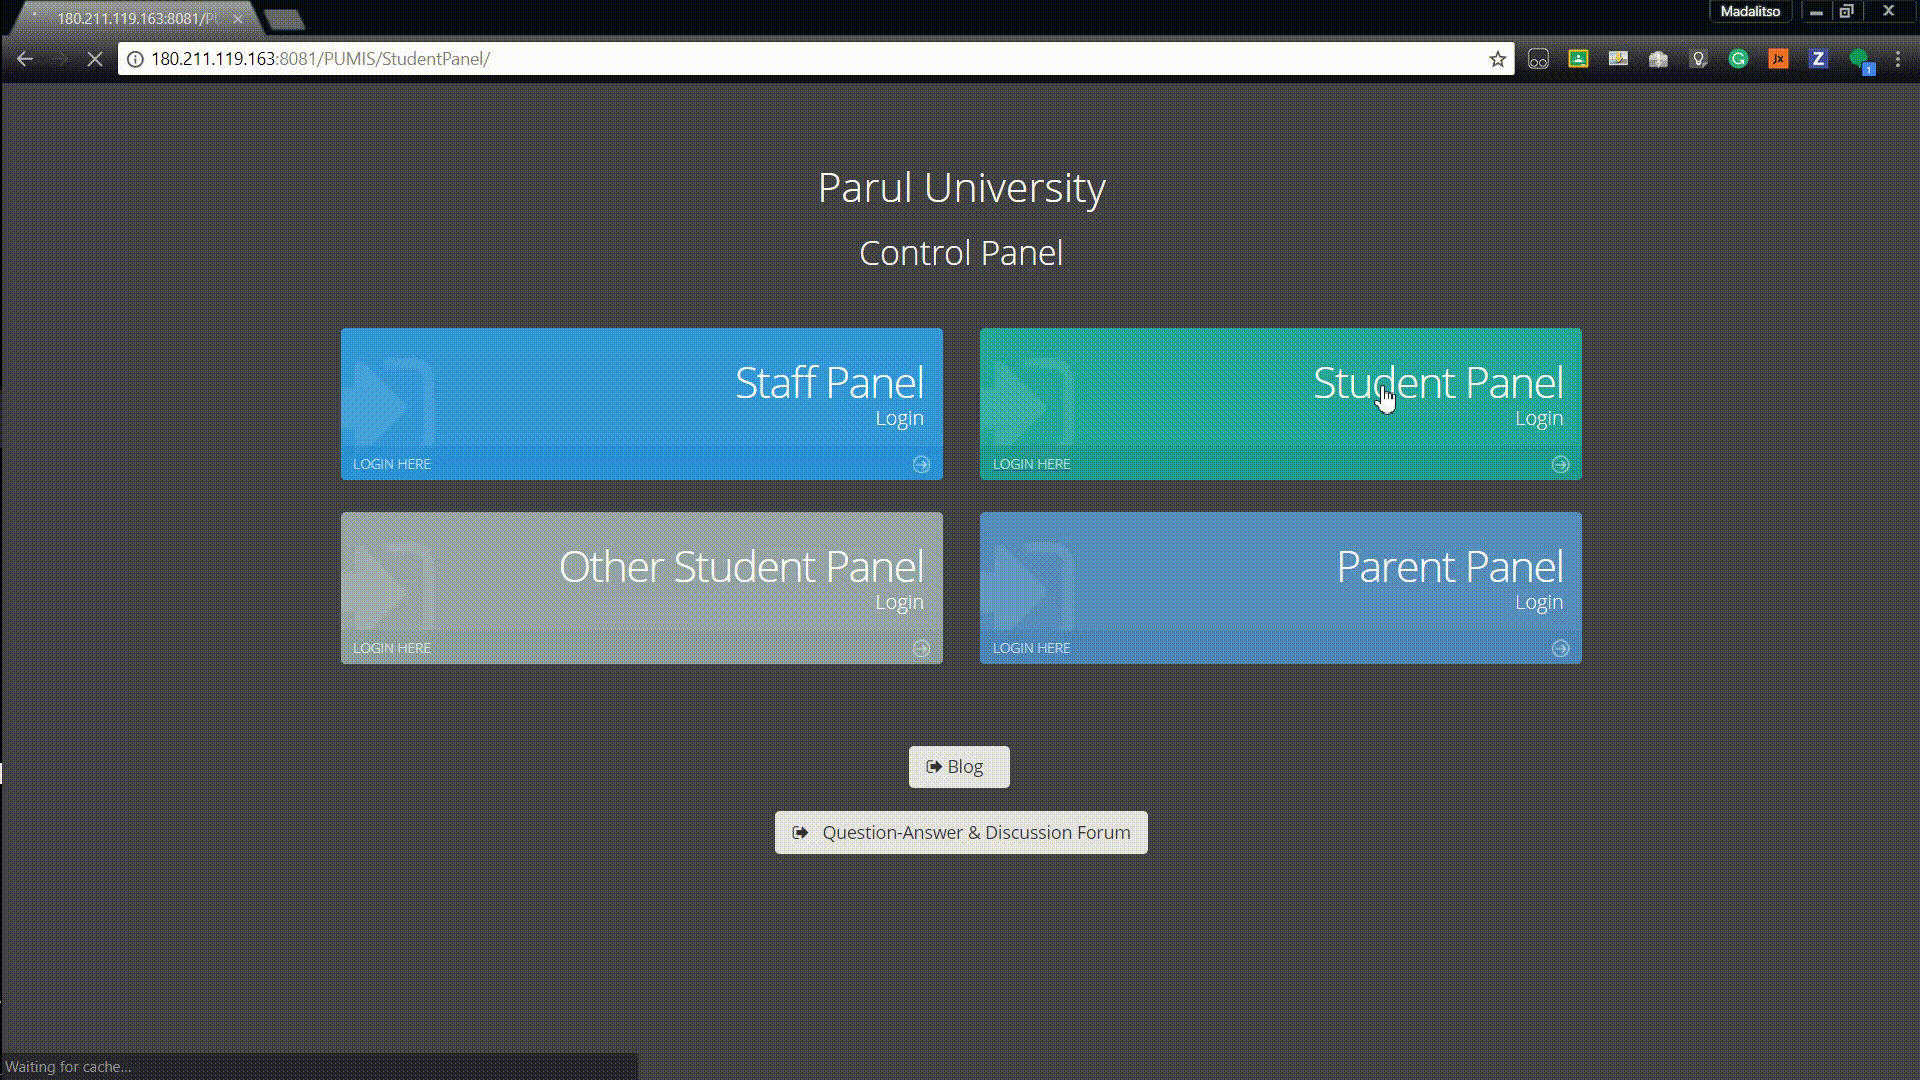Screen dimensions: 1920x1080
Task: Open the green chat notification extension
Action: point(1860,59)
